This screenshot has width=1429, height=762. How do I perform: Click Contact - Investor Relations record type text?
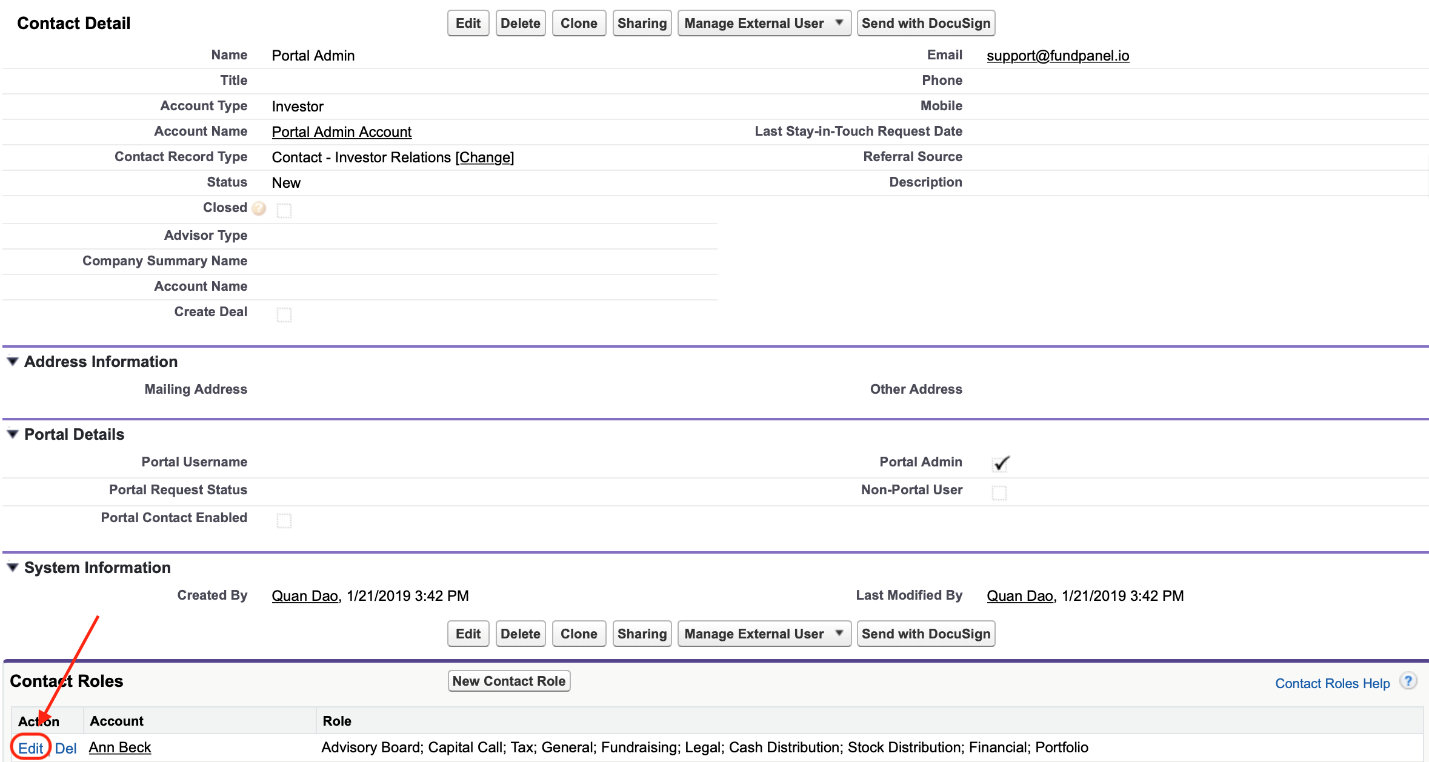pos(361,158)
